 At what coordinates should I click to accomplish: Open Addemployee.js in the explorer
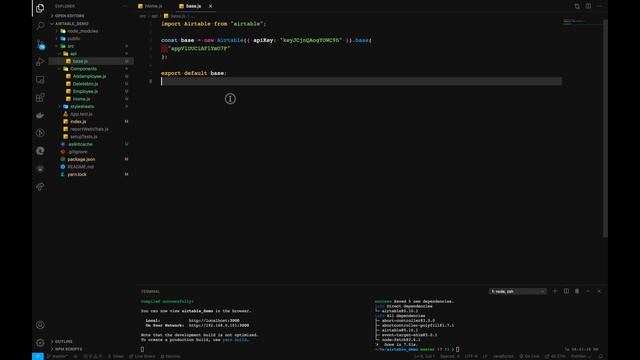pyautogui.click(x=89, y=76)
